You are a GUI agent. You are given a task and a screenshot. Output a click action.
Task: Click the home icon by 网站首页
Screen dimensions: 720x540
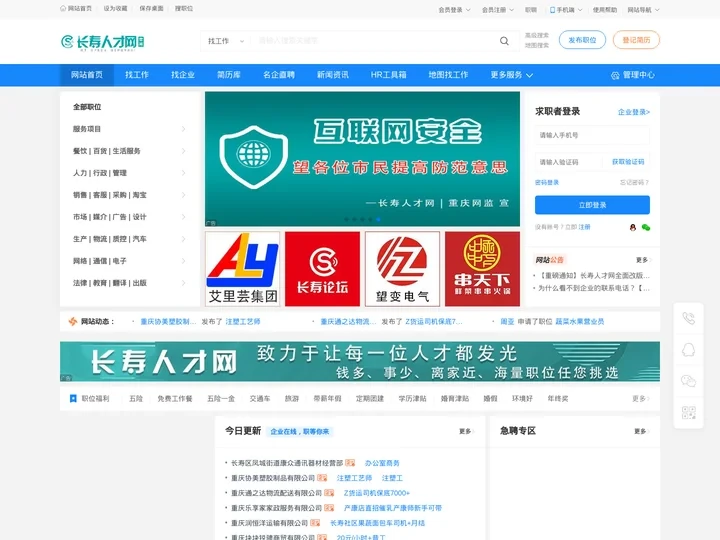pos(63,8)
